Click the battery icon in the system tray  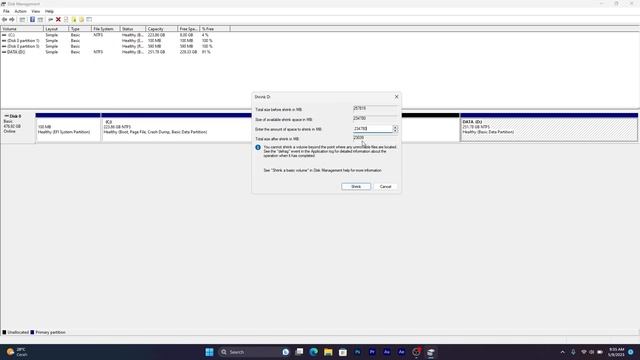tap(600, 352)
